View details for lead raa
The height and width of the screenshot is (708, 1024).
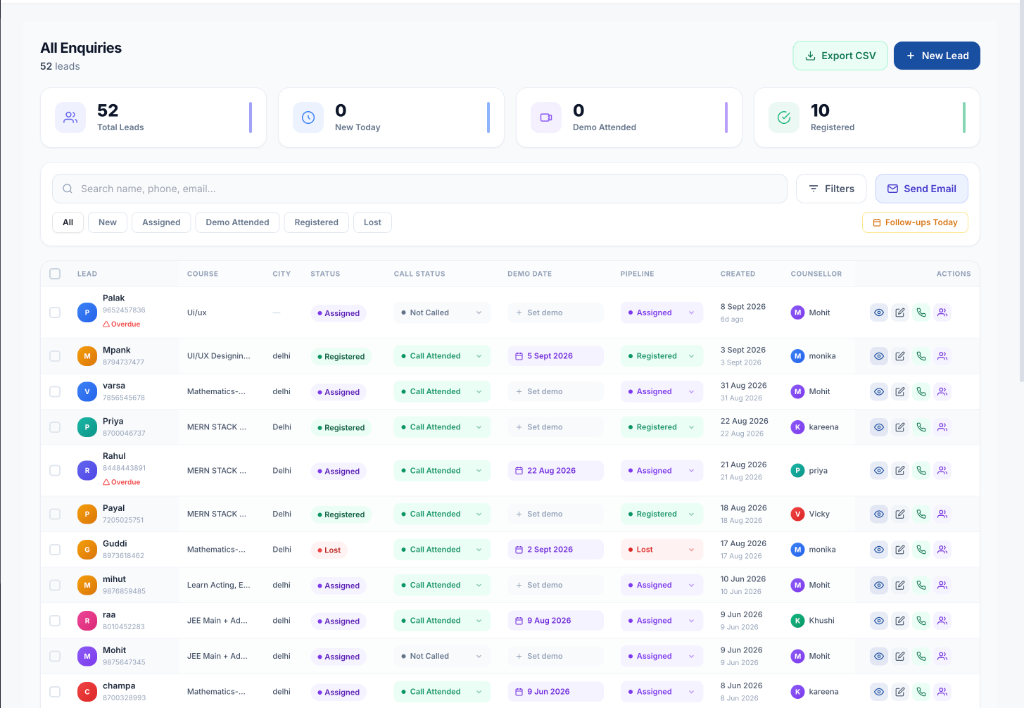(879, 620)
